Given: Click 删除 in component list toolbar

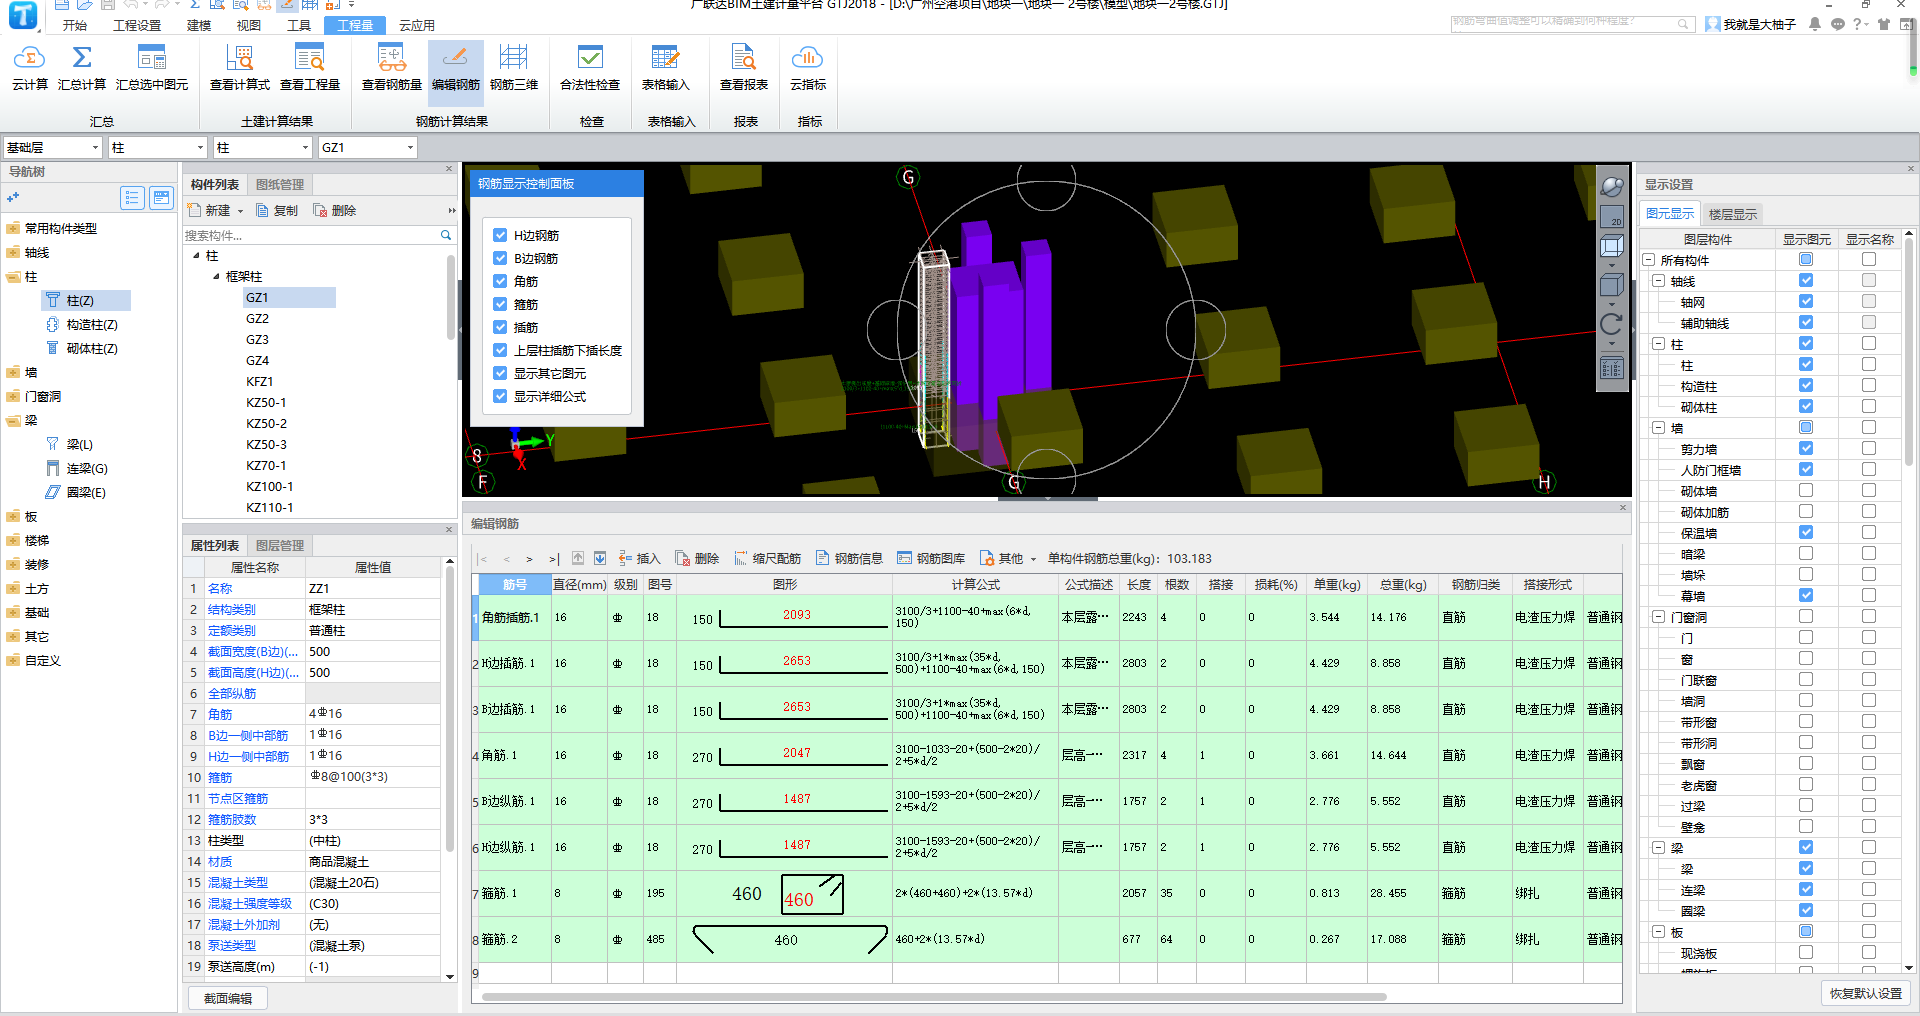Looking at the screenshot, I should 335,210.
